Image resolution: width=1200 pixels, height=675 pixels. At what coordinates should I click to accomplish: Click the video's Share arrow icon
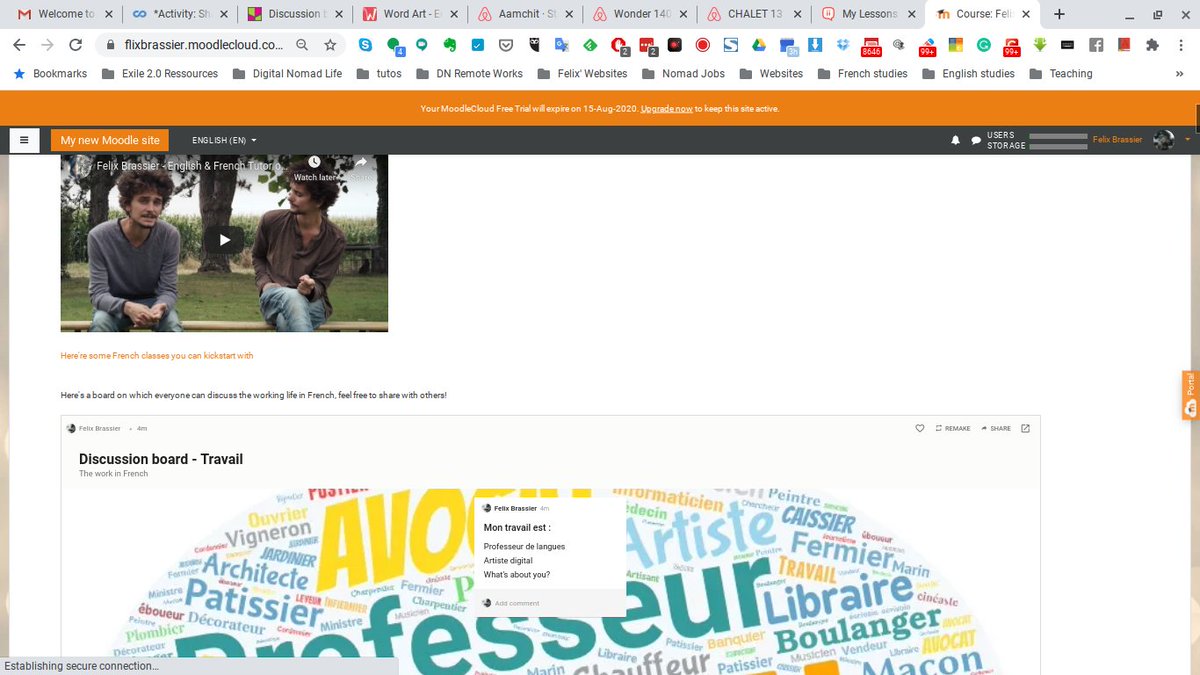pyautogui.click(x=360, y=161)
